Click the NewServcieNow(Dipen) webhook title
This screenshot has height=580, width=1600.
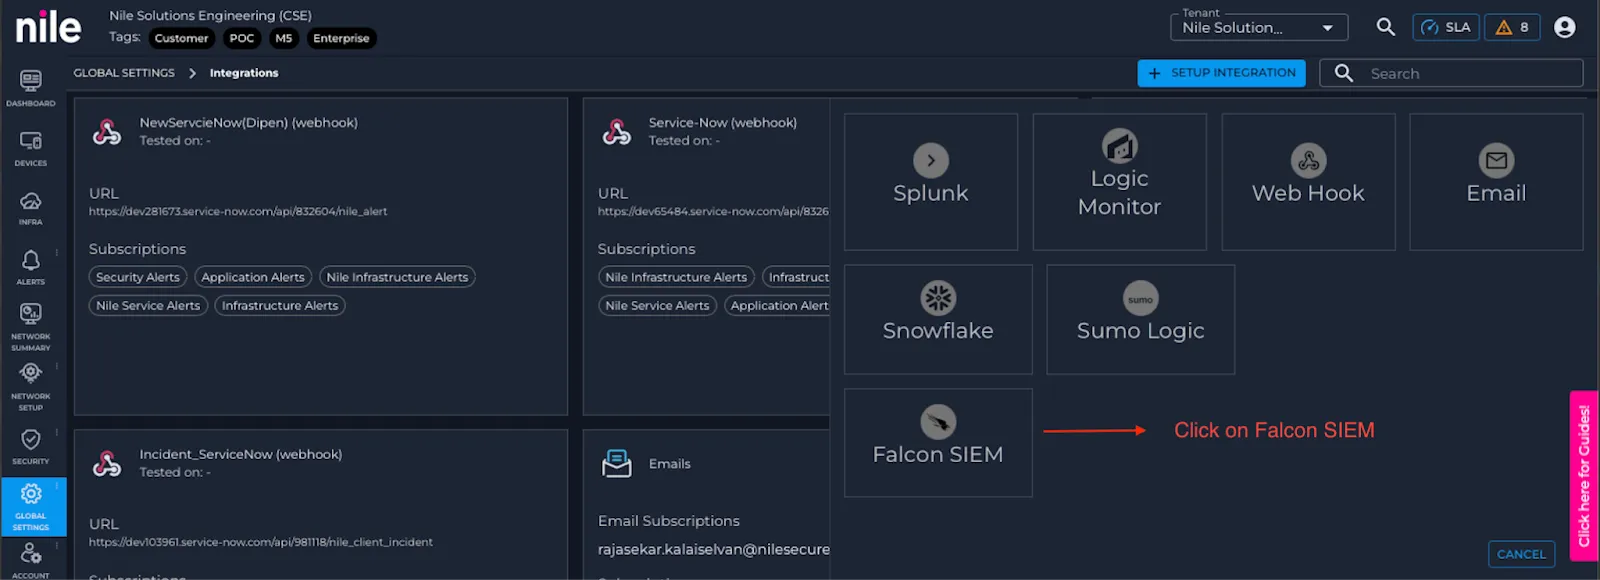(249, 123)
